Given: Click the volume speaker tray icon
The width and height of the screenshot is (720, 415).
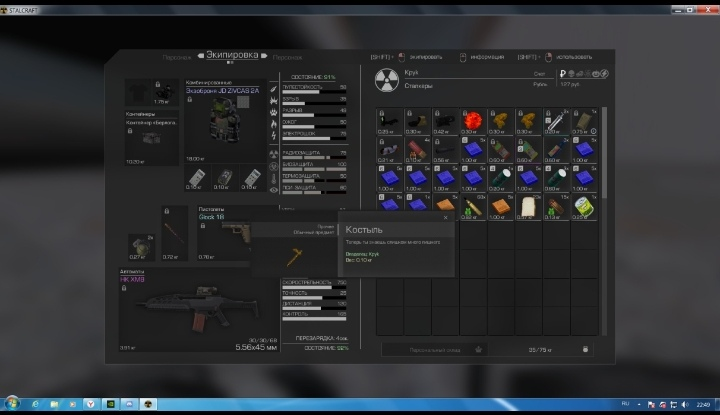Looking at the screenshot, I should (x=685, y=404).
